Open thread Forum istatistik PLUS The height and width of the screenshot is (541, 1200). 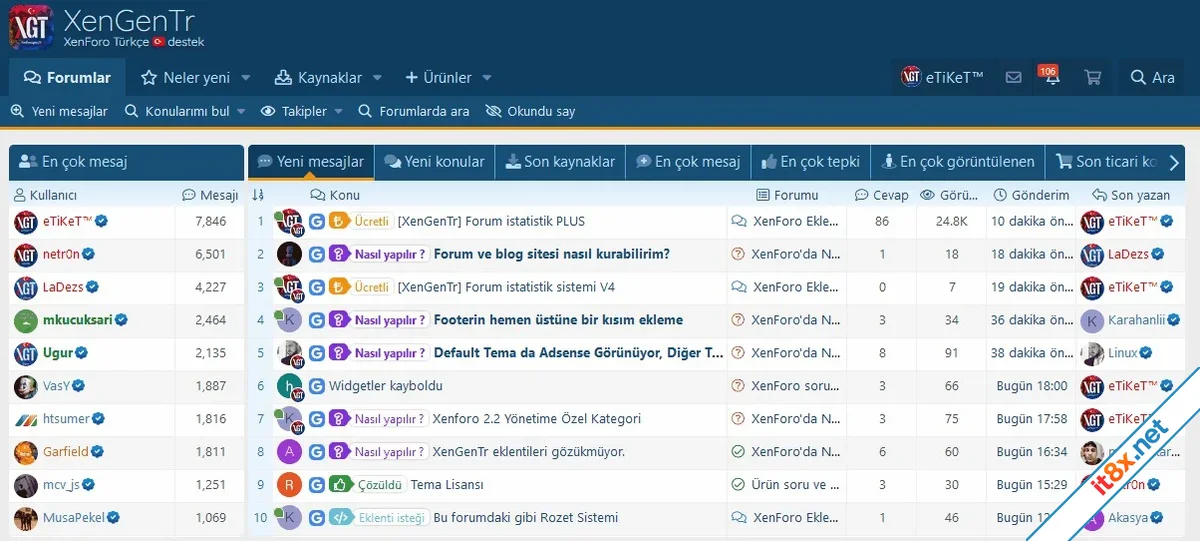coord(491,221)
